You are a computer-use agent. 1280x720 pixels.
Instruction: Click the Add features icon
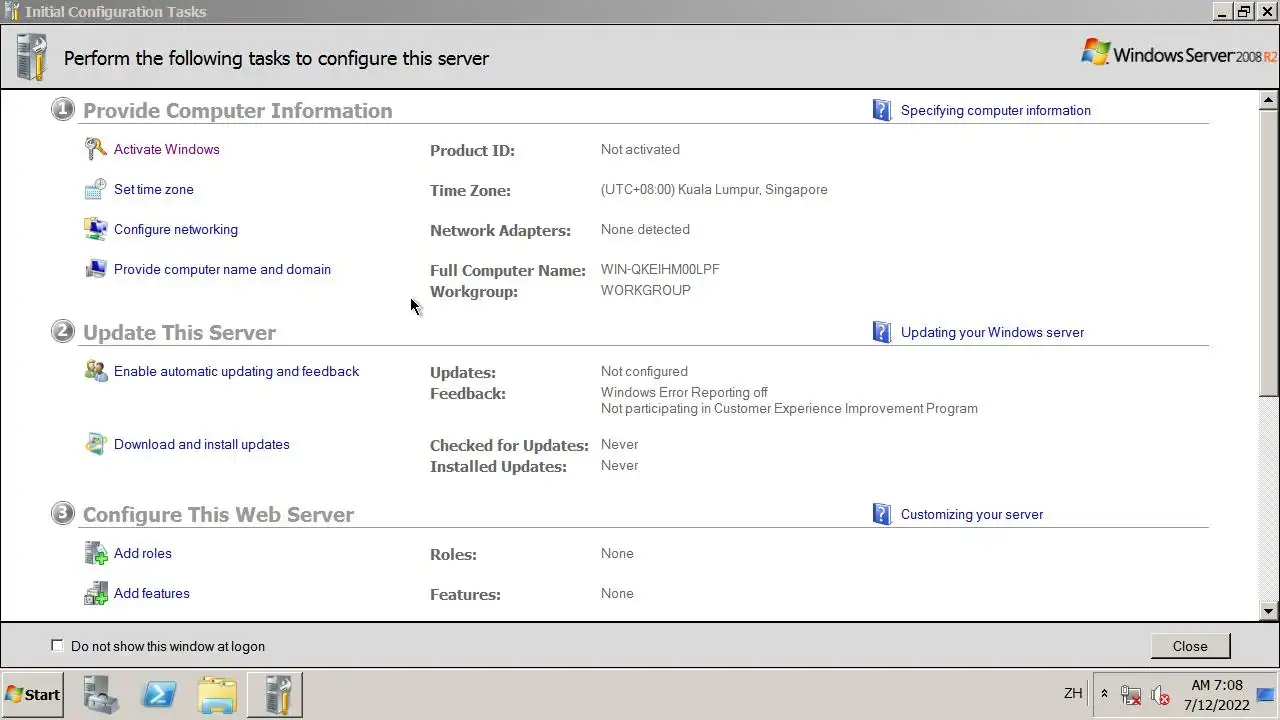95,593
